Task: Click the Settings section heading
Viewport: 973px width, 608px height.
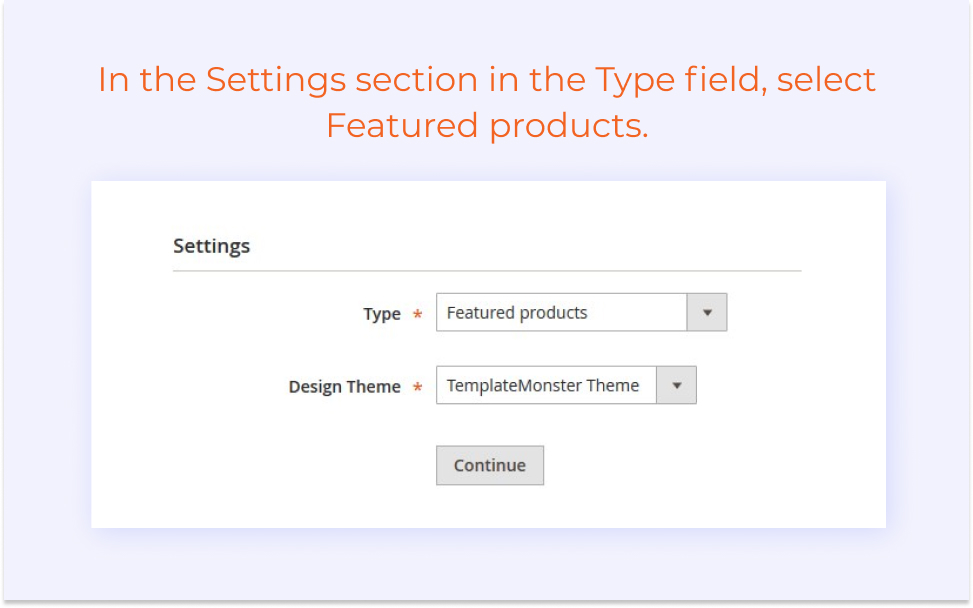Action: pos(212,246)
